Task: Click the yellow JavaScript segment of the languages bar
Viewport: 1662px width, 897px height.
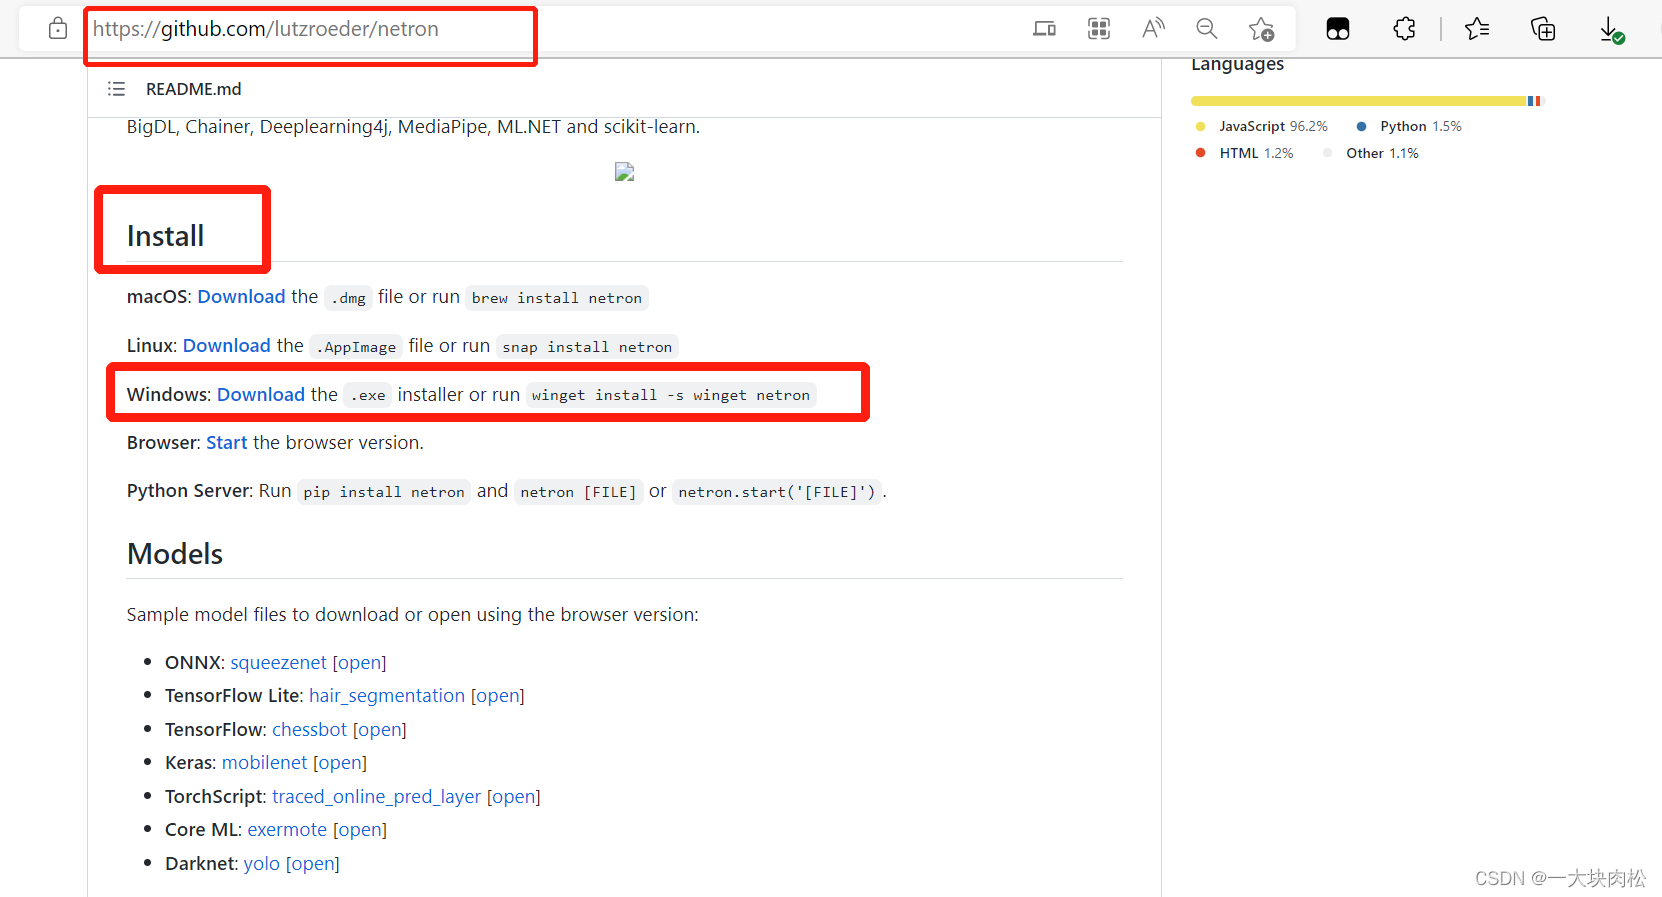Action: point(1359,101)
